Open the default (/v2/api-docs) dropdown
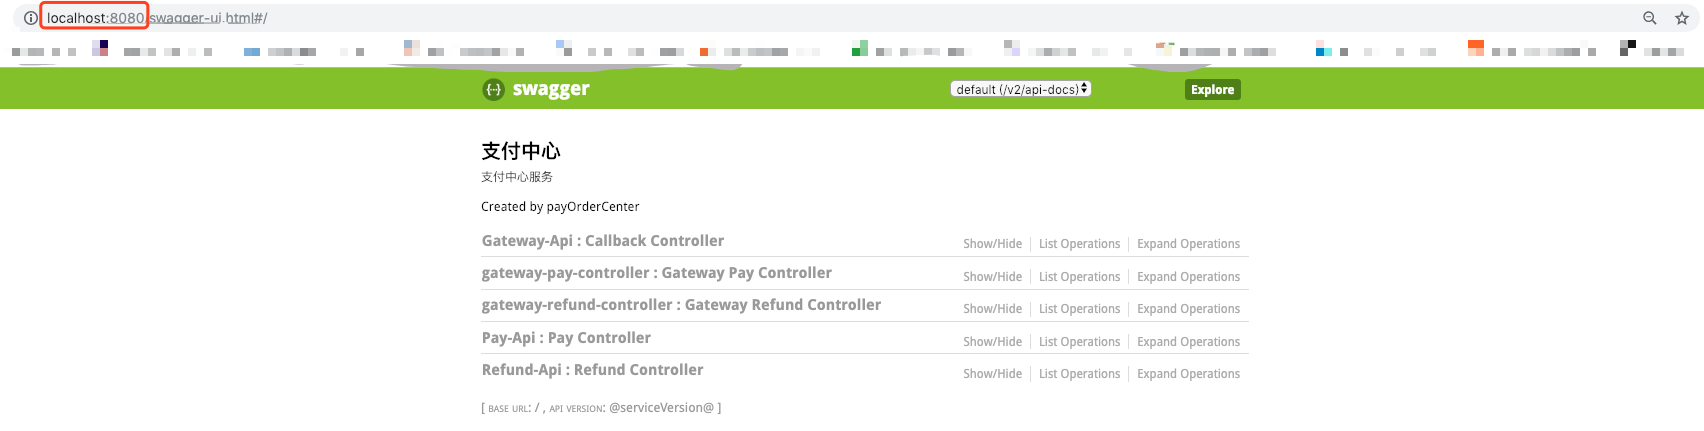The image size is (1704, 431). point(1020,89)
